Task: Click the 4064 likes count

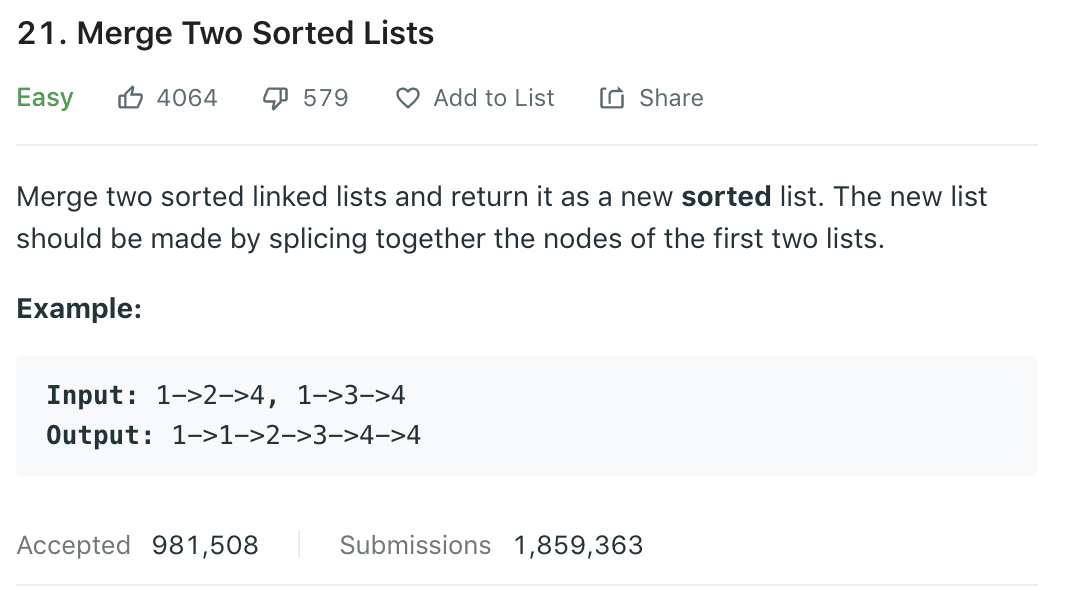Action: coord(187,98)
